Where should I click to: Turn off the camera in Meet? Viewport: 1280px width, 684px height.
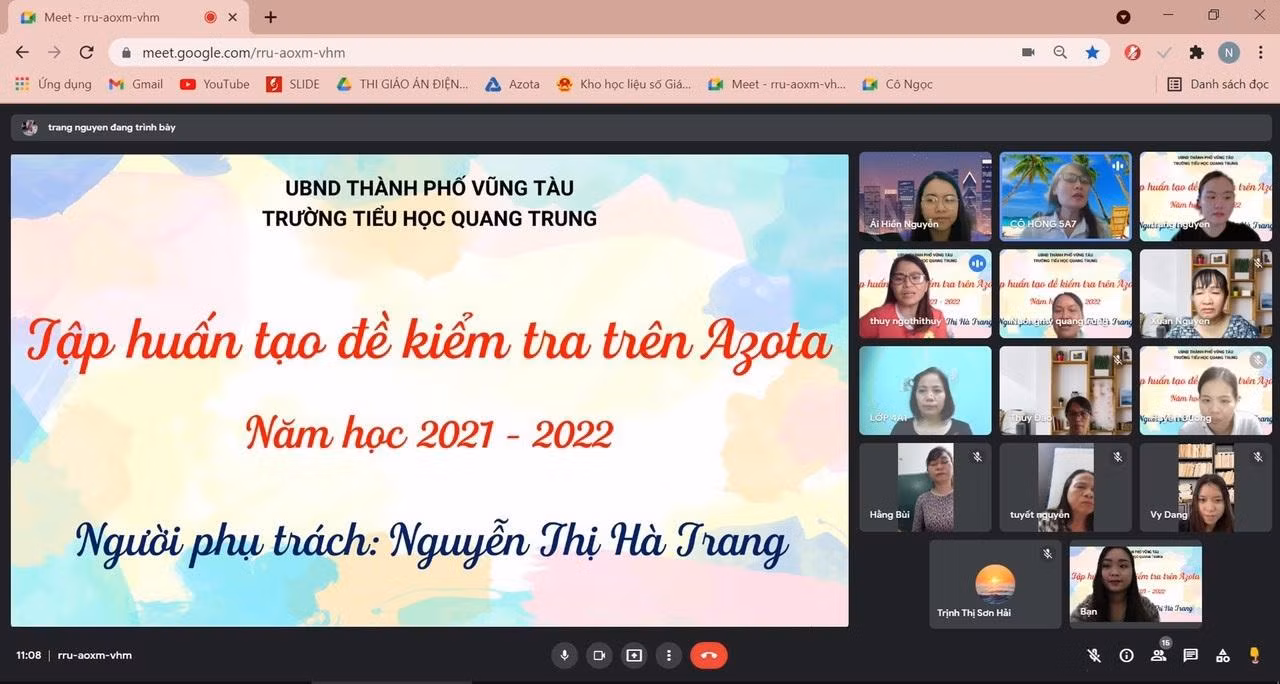click(599, 655)
